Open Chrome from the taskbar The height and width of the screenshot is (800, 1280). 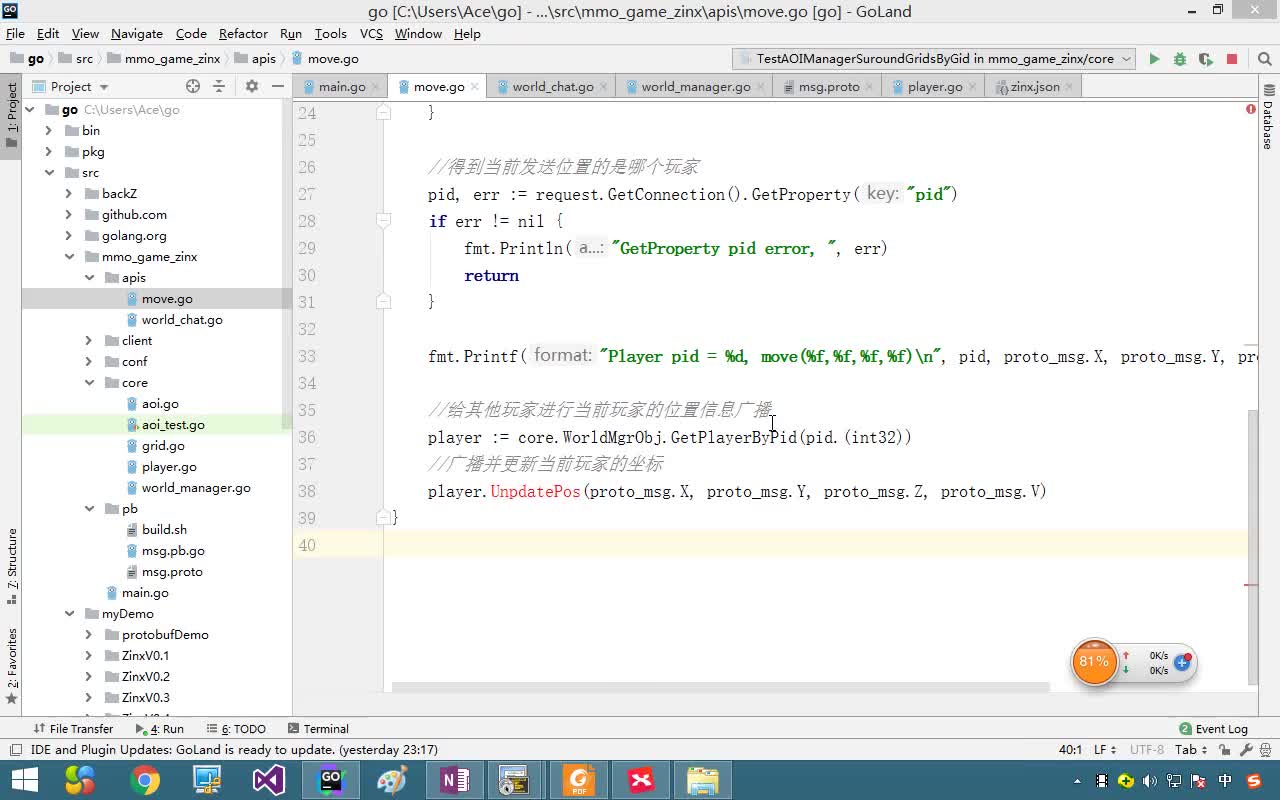coord(145,780)
